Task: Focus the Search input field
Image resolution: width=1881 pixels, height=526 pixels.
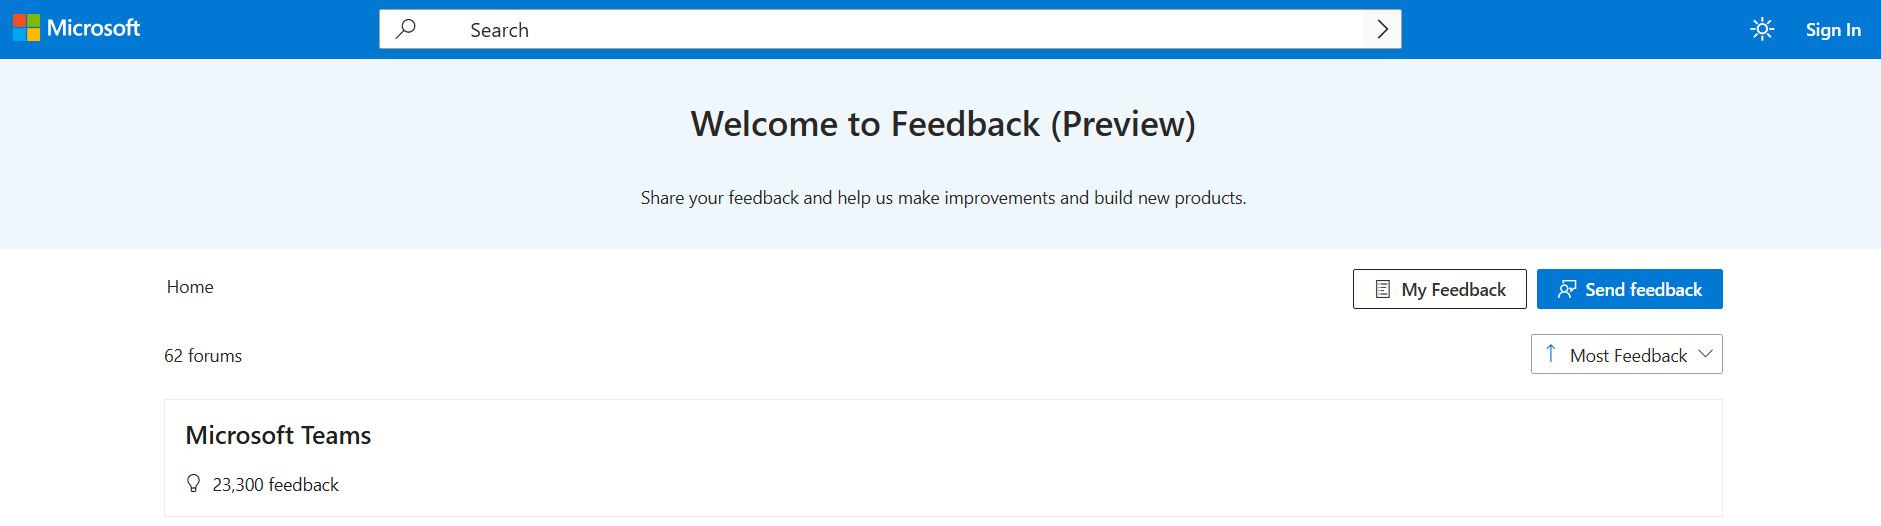Action: tap(890, 29)
